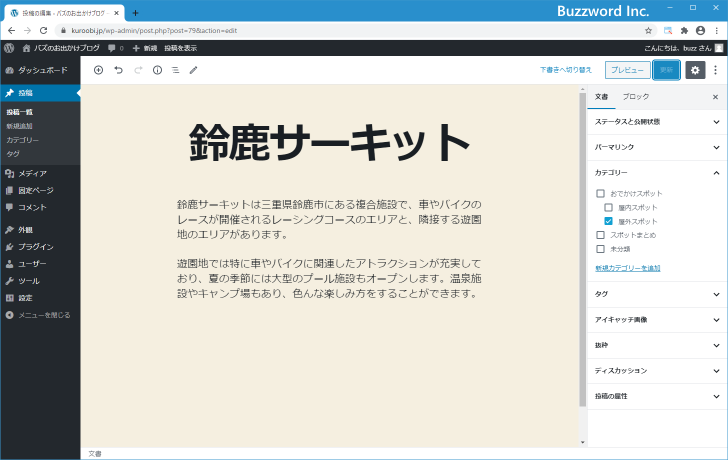This screenshot has height=460, width=728.
Task: Check the 屋内スポット category
Action: (608, 207)
